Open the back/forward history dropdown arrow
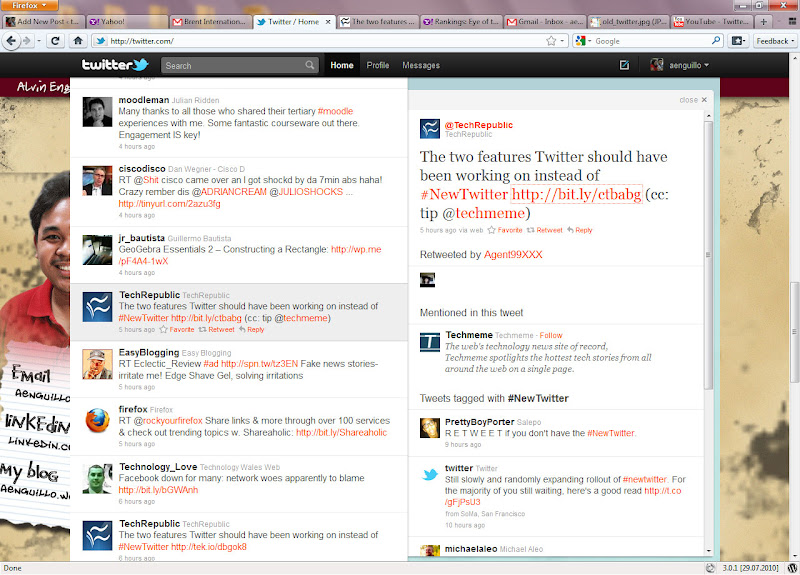Viewport: 800px width, 575px height. (x=39, y=41)
